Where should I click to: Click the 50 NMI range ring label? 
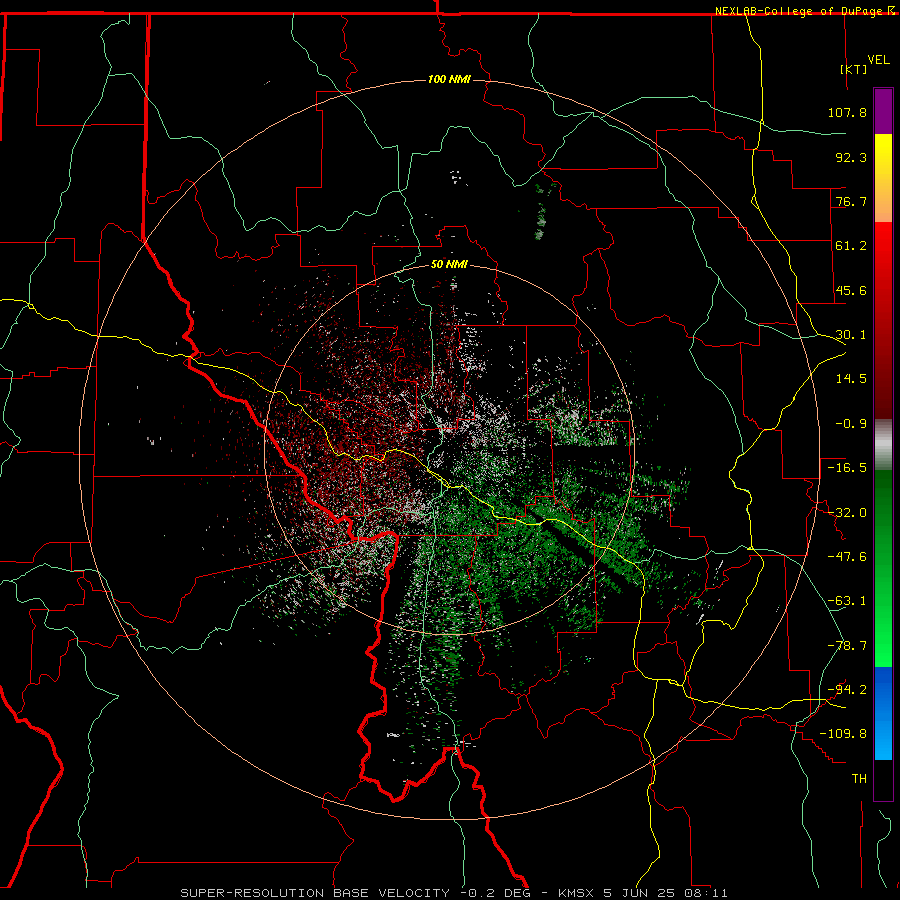point(449,265)
